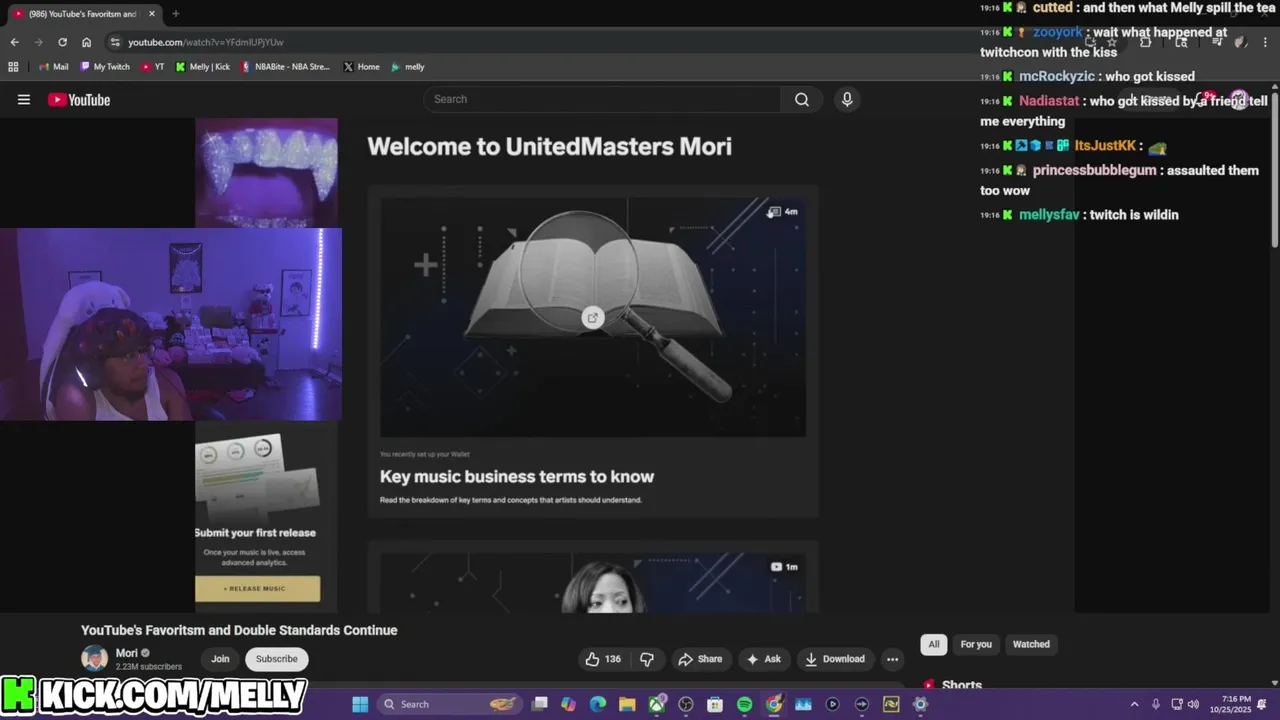The height and width of the screenshot is (720, 1280).
Task: Click the Welcome to UnitedMasters Mori heading
Action: (550, 146)
